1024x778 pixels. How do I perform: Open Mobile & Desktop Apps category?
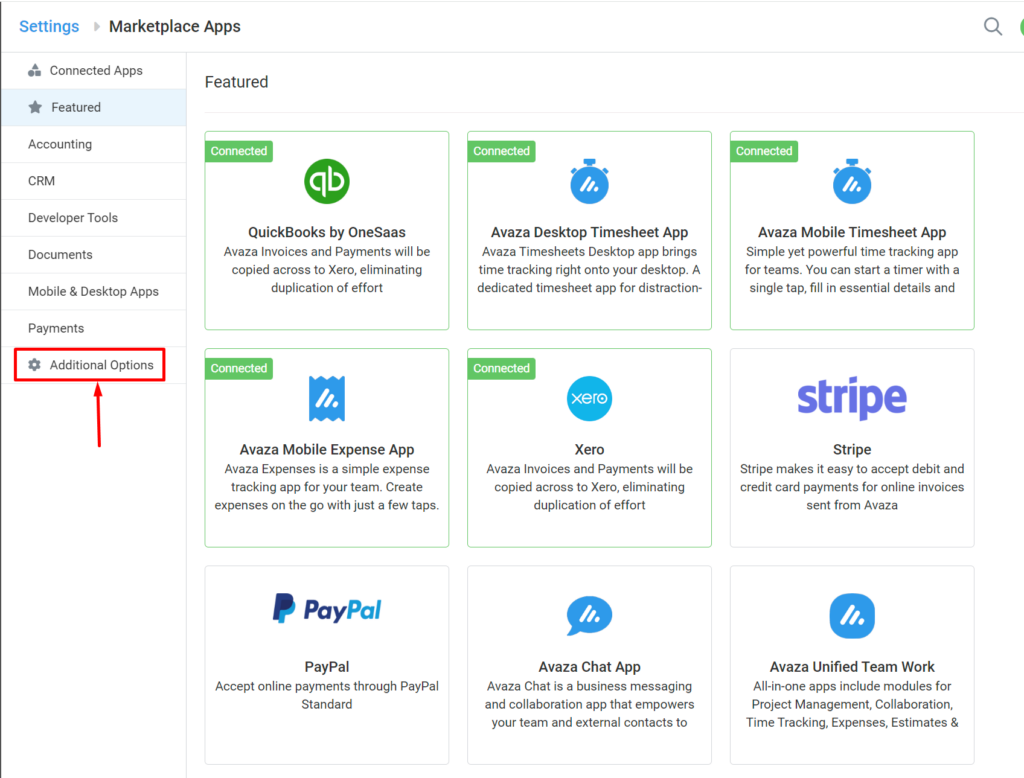pos(94,291)
